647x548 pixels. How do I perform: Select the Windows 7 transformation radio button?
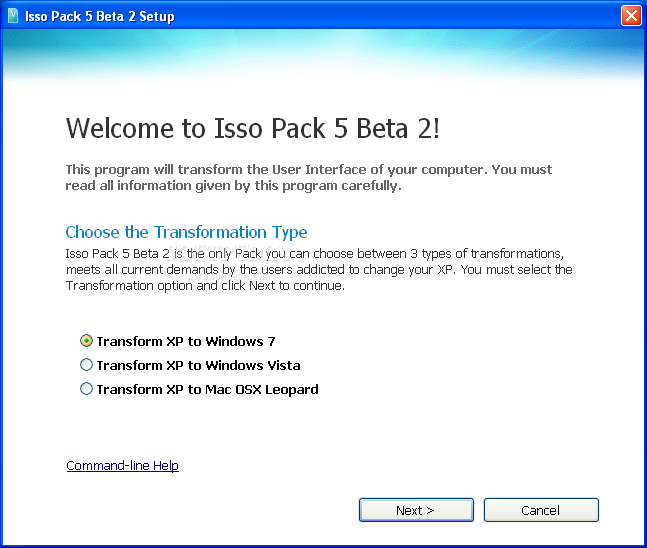tap(87, 341)
